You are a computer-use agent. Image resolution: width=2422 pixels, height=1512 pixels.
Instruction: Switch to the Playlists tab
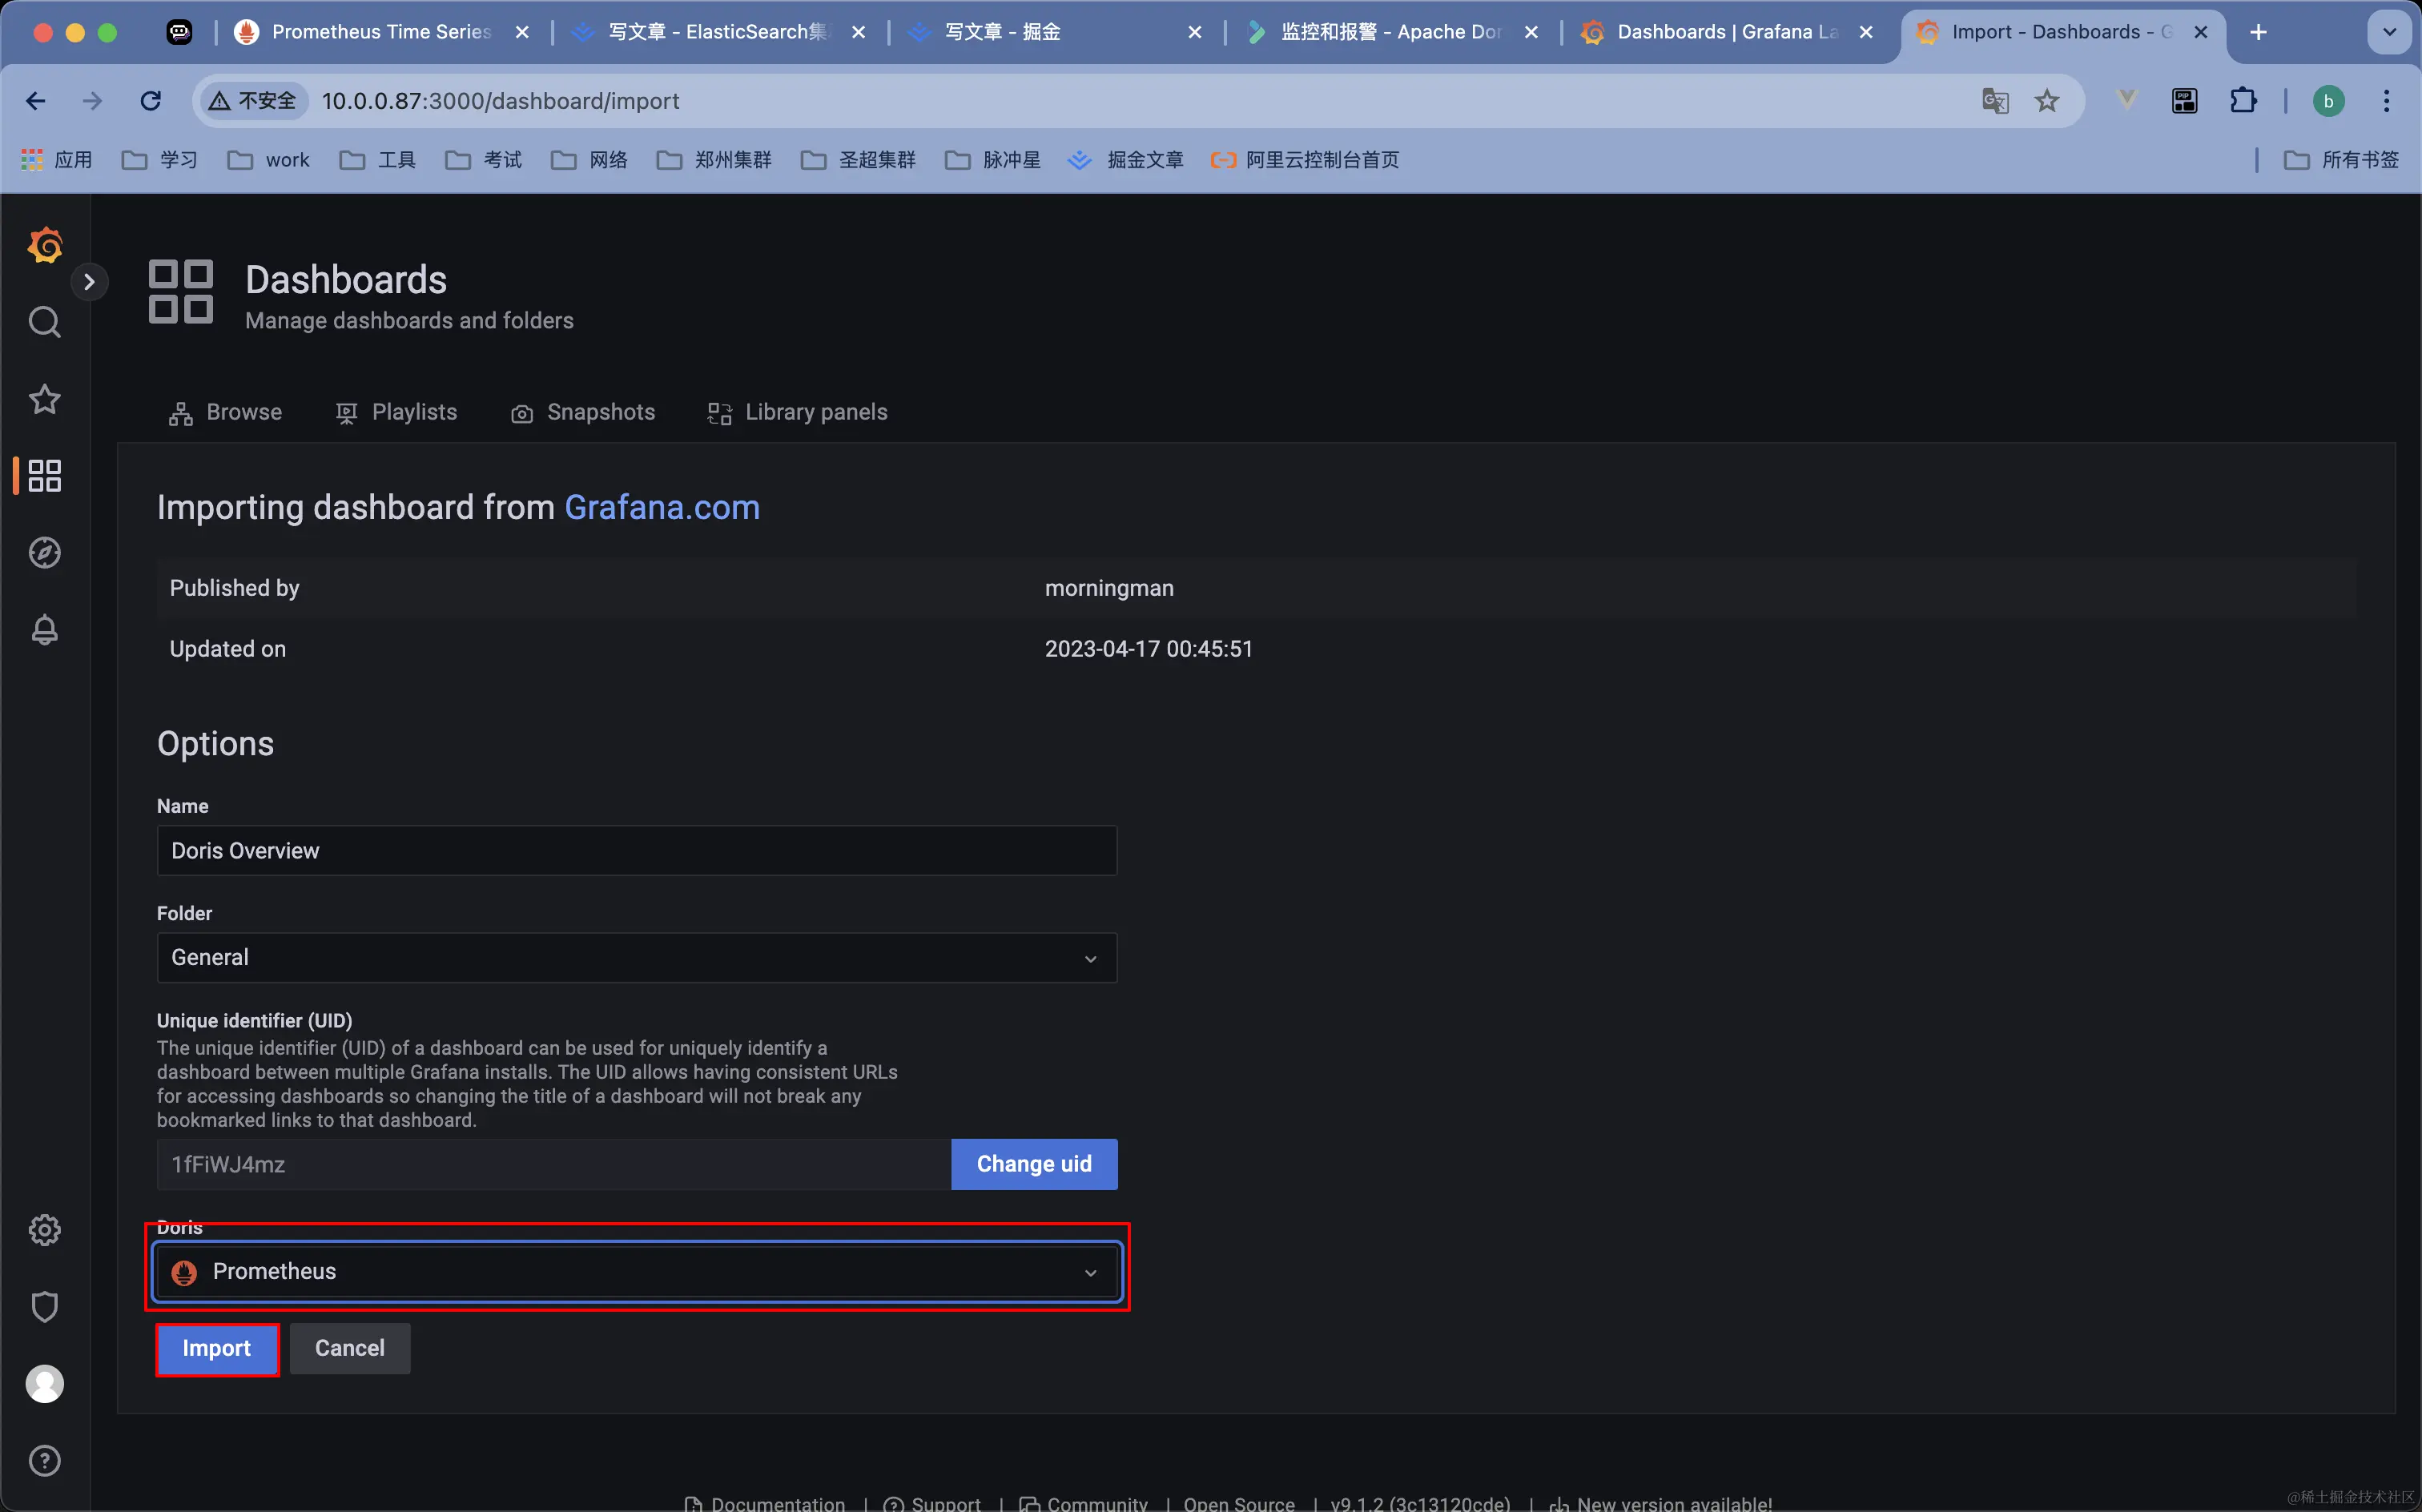click(x=397, y=412)
